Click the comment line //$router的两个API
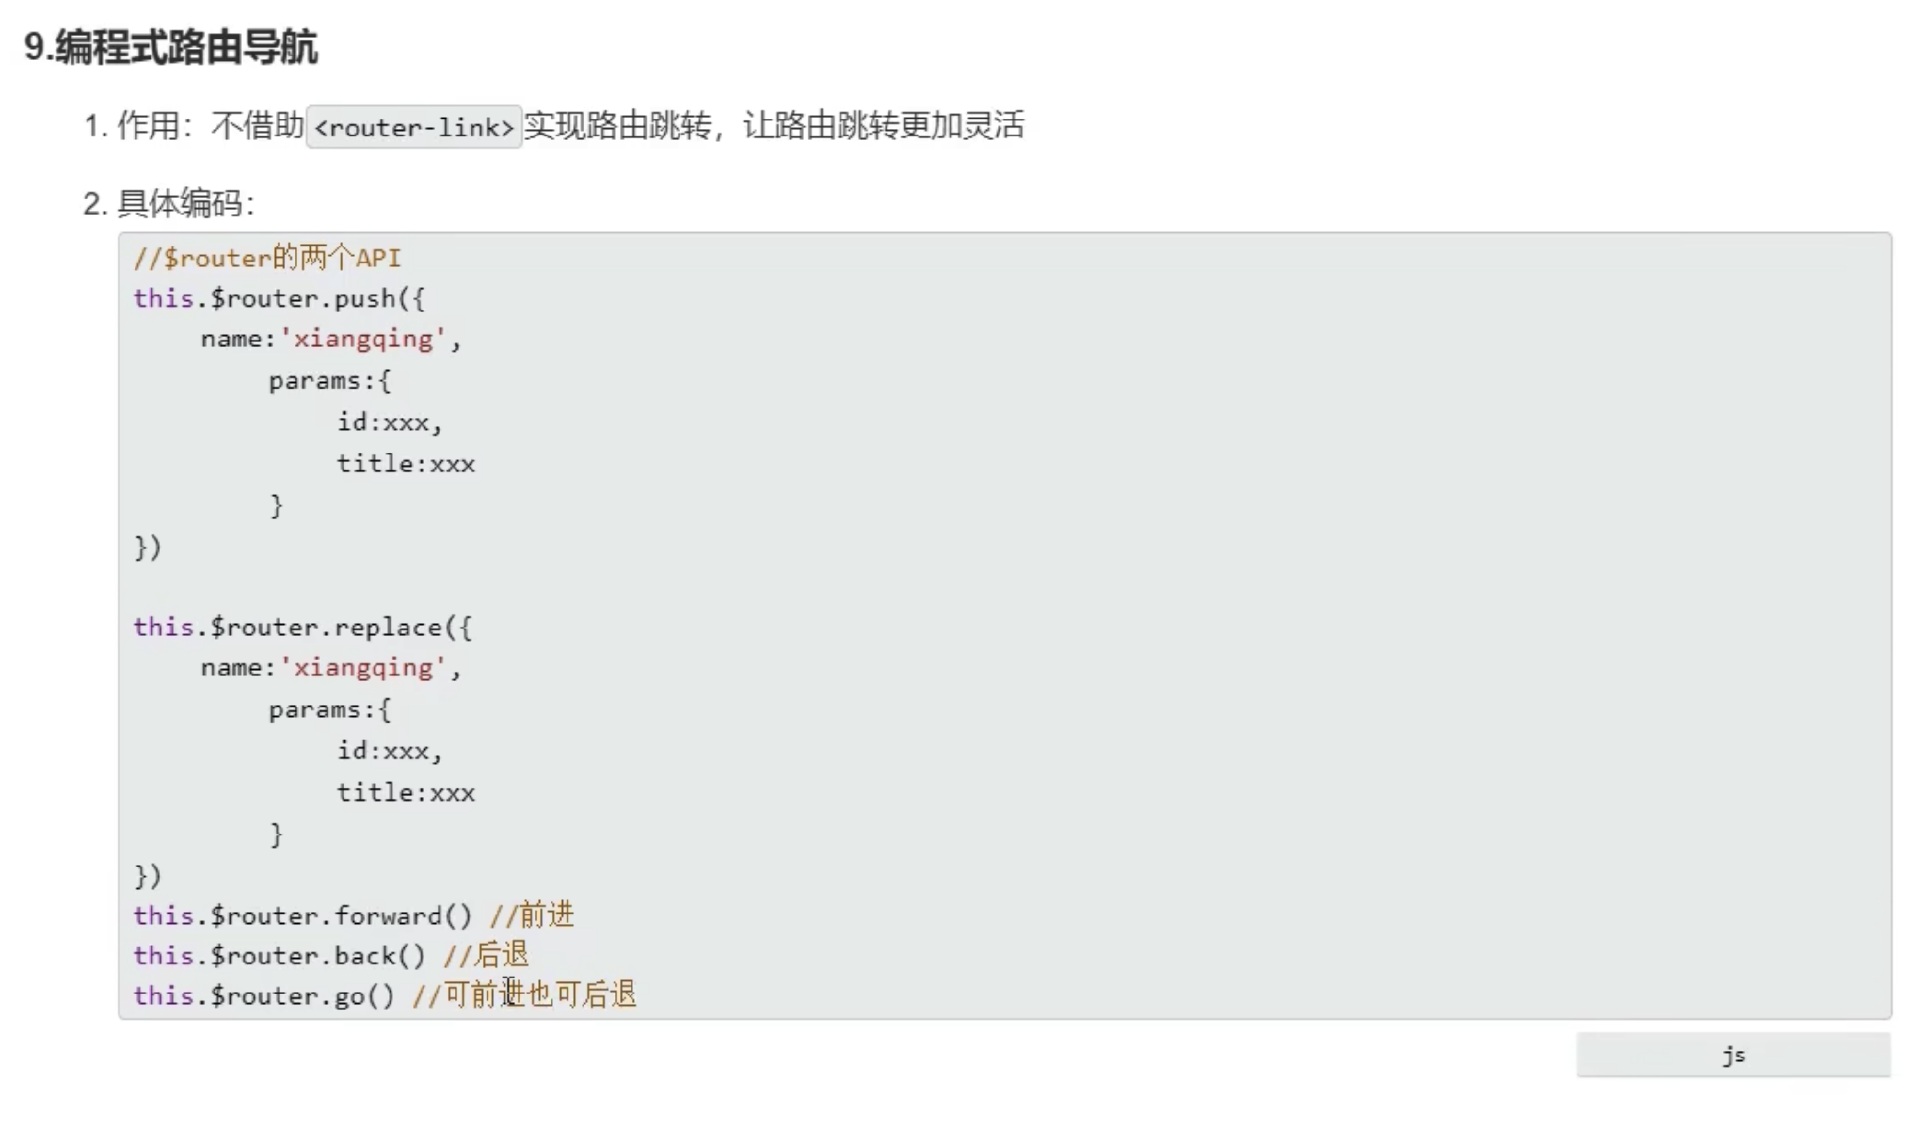 pos(267,258)
